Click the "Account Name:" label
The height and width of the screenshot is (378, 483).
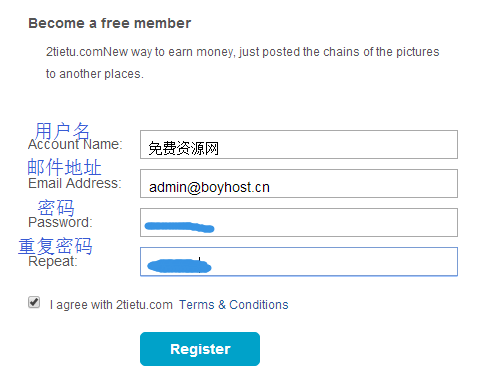(x=75, y=144)
